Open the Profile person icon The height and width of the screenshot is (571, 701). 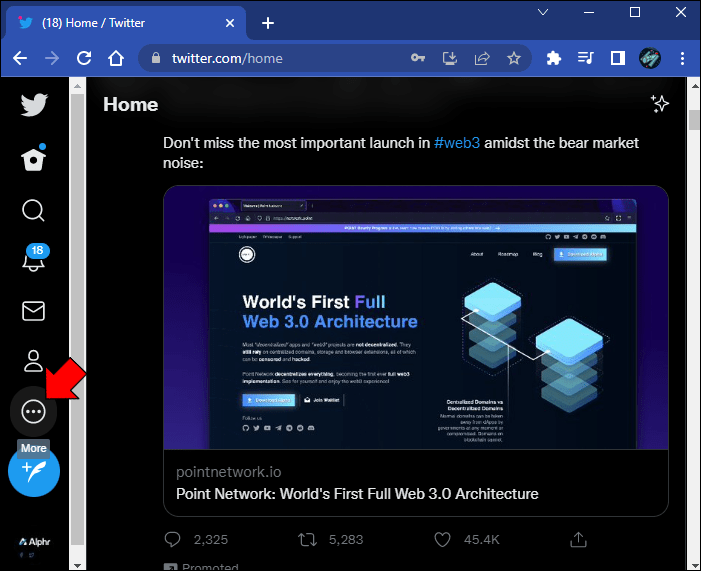pos(34,361)
